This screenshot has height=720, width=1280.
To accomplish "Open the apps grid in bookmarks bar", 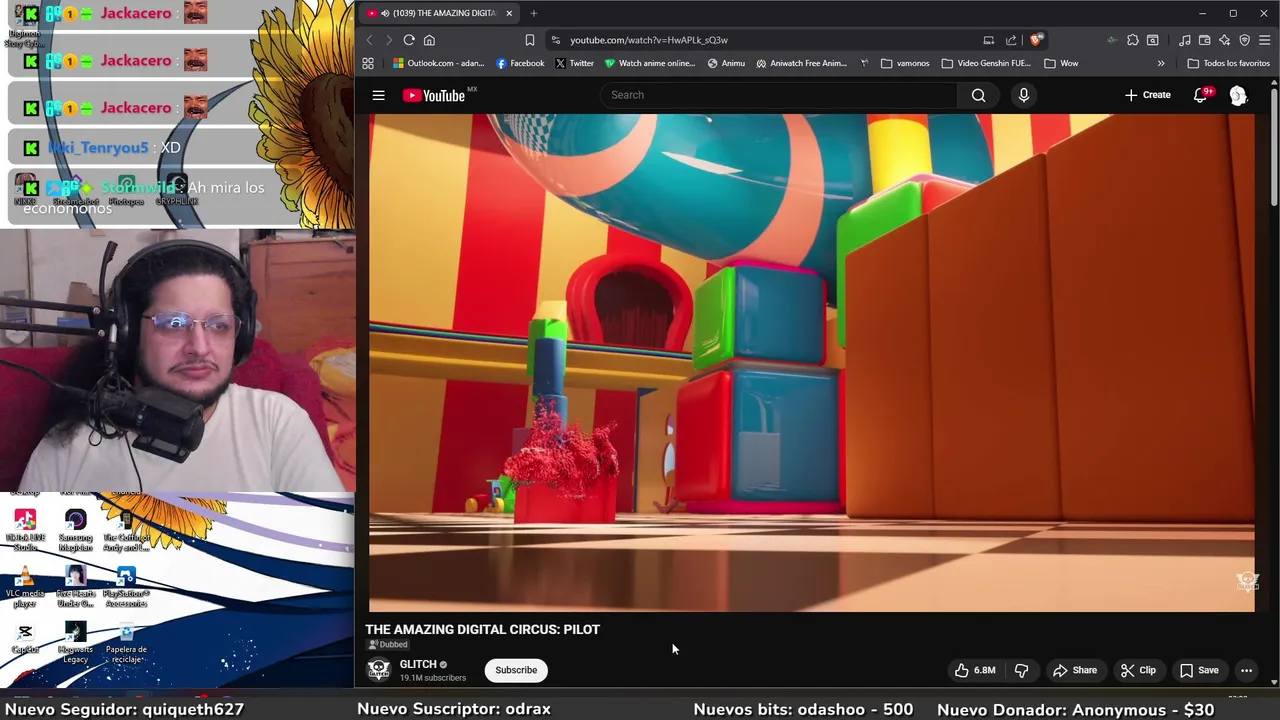I will 368,63.
